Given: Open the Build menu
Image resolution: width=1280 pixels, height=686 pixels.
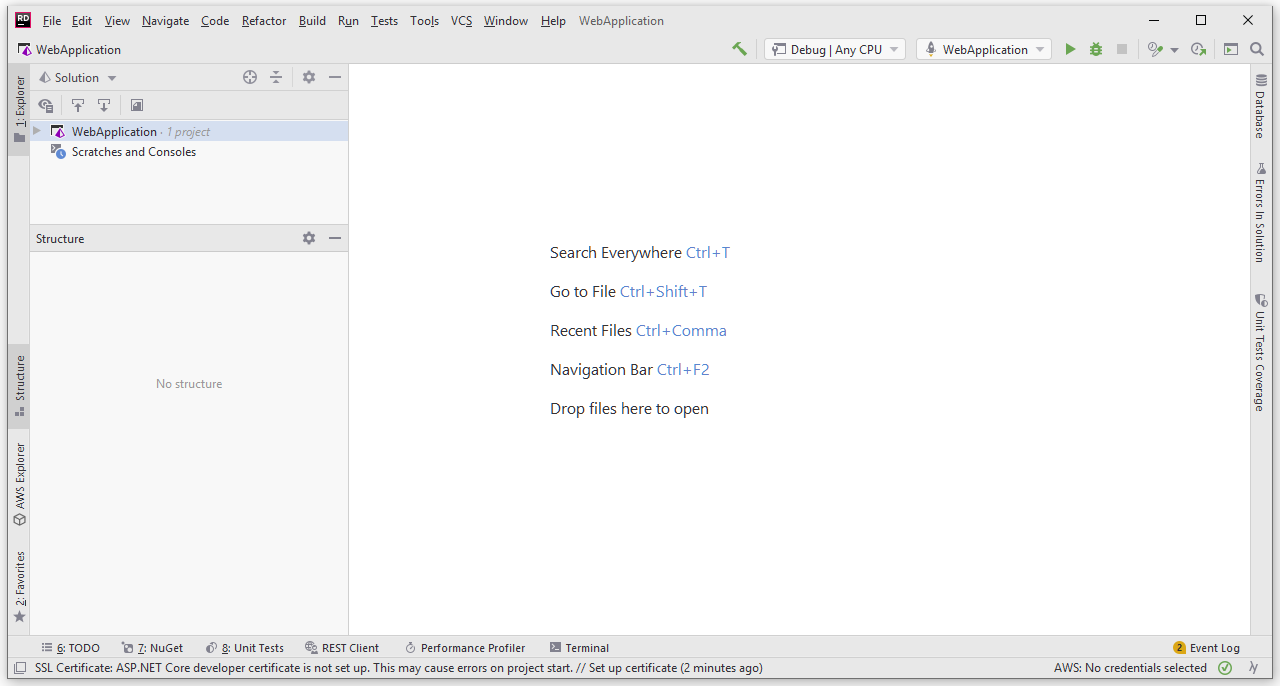Looking at the screenshot, I should 312,20.
